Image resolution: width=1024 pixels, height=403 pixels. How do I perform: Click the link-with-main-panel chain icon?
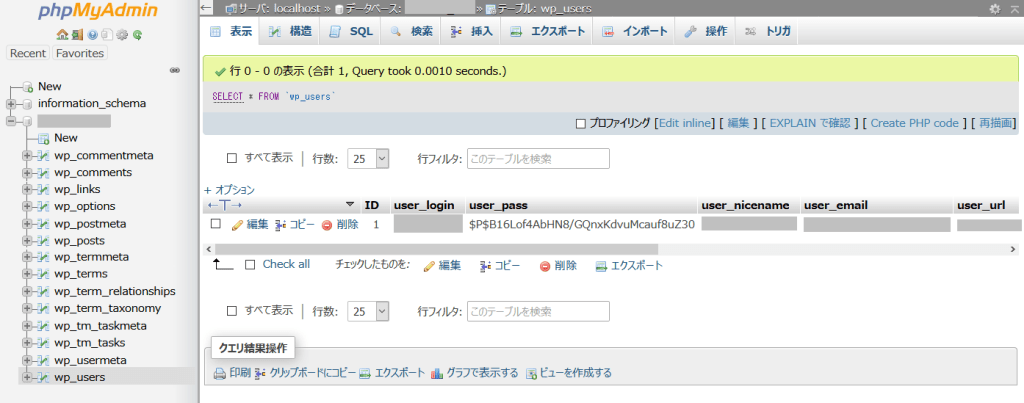(x=175, y=70)
